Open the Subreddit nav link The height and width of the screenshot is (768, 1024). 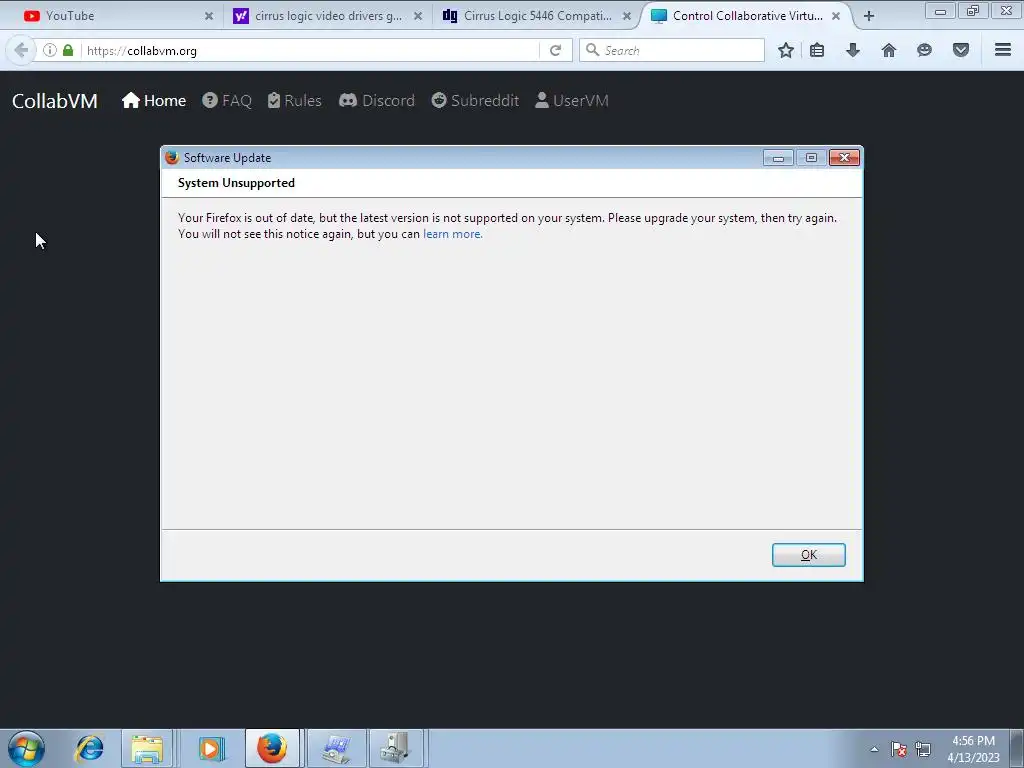coord(475,101)
